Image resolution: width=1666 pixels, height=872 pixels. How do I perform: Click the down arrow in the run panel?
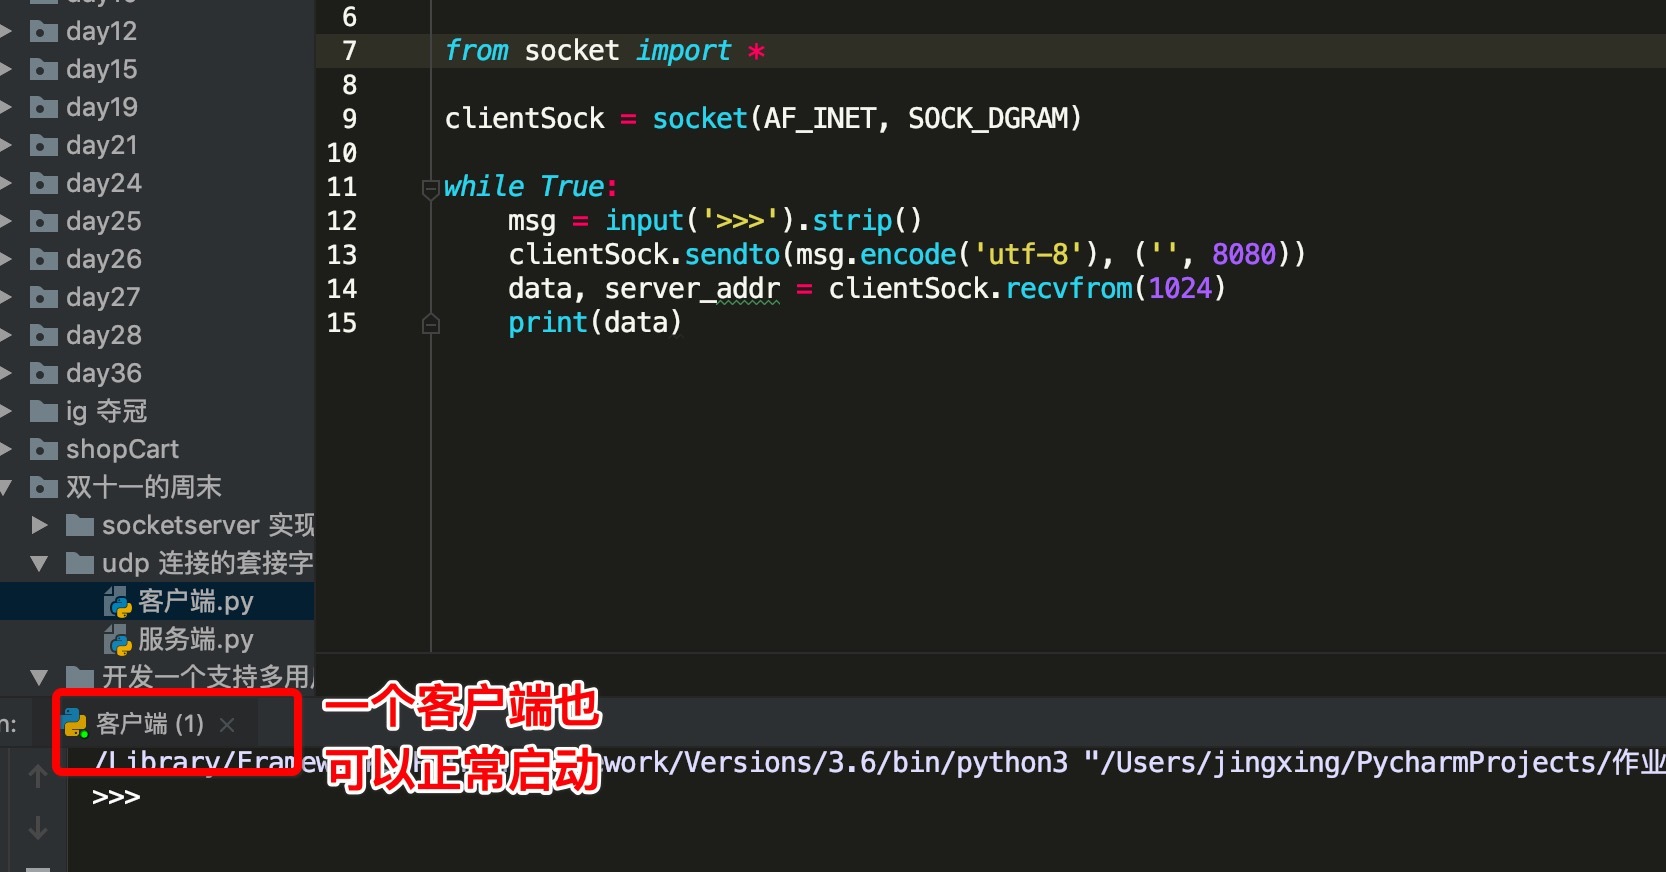coord(38,828)
